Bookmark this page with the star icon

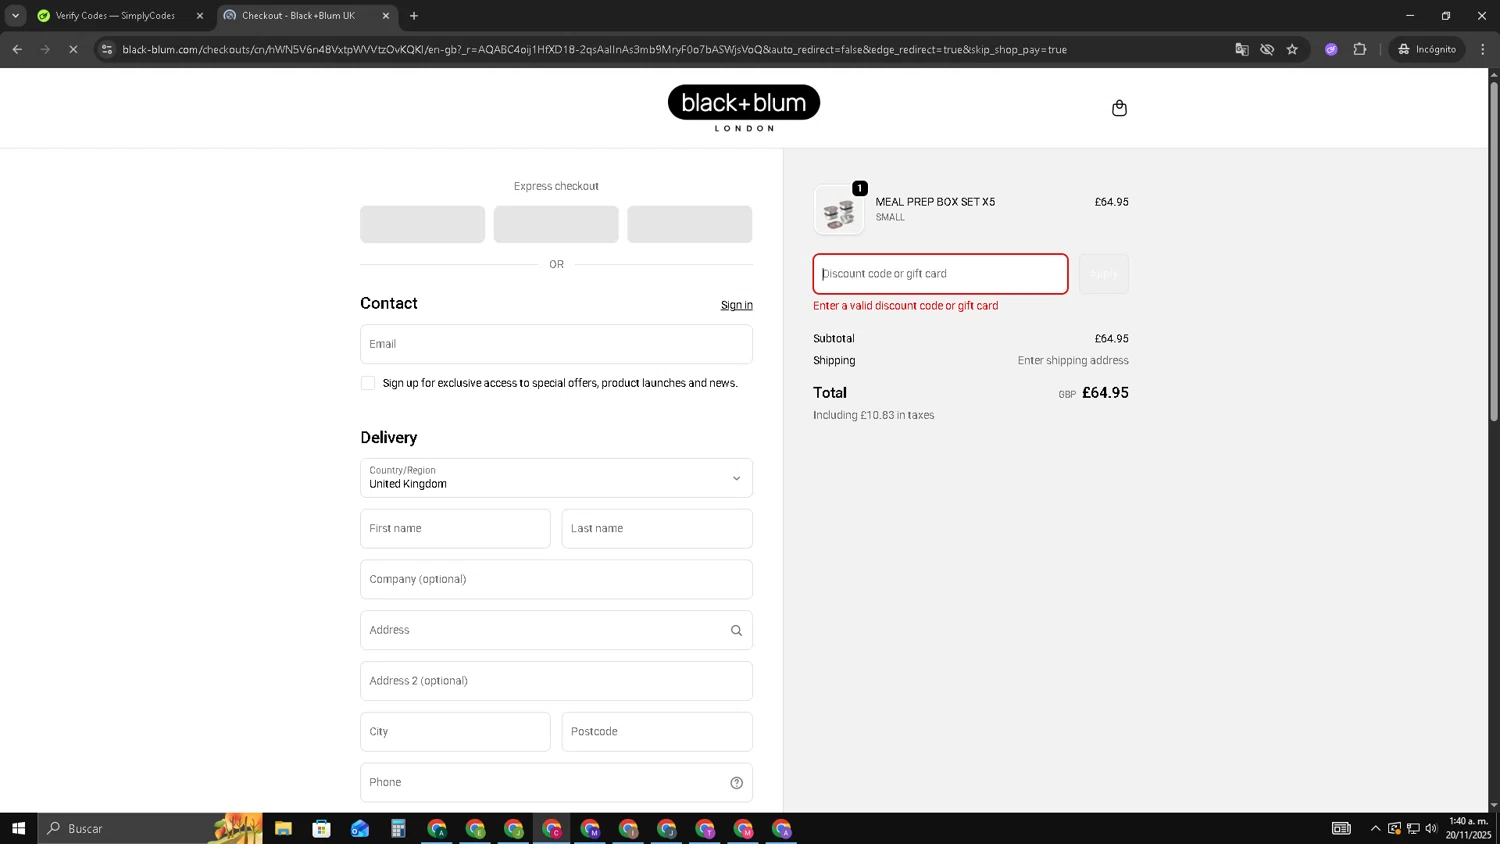coord(1292,49)
